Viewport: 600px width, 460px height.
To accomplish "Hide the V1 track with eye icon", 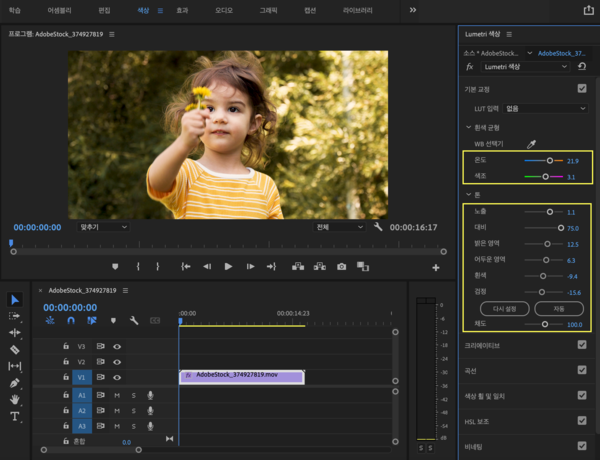I will 117,377.
